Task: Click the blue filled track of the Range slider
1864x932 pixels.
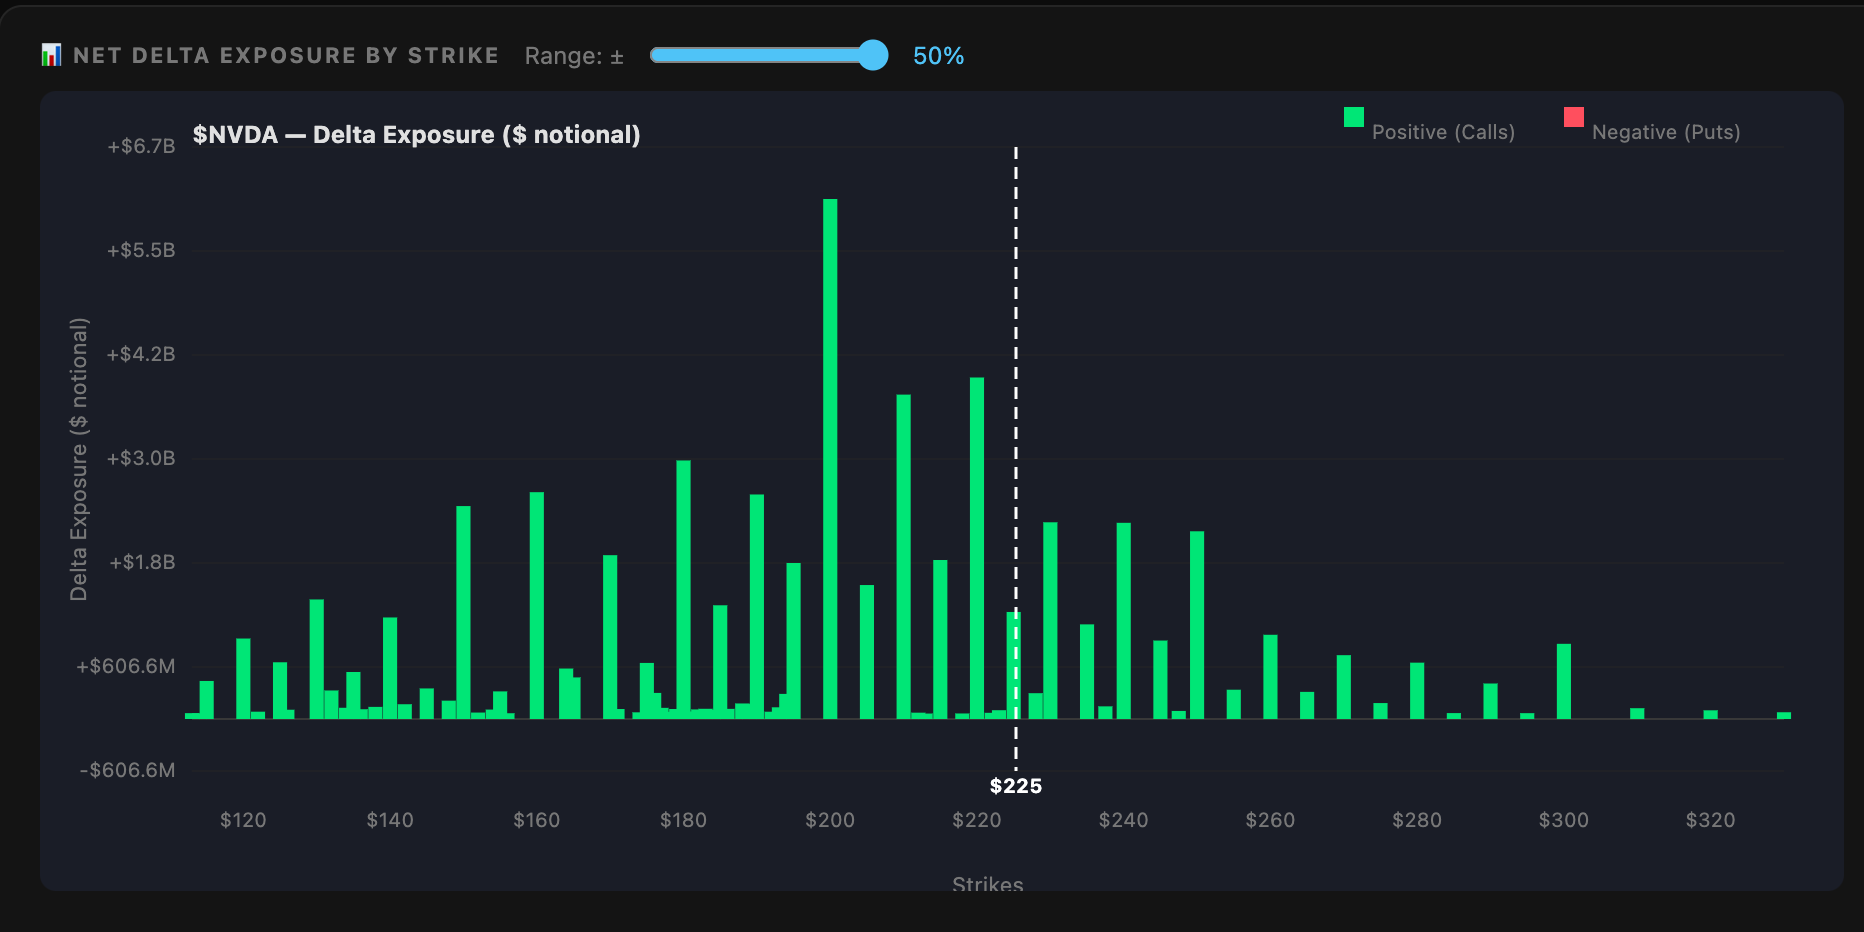Action: pyautogui.click(x=761, y=55)
